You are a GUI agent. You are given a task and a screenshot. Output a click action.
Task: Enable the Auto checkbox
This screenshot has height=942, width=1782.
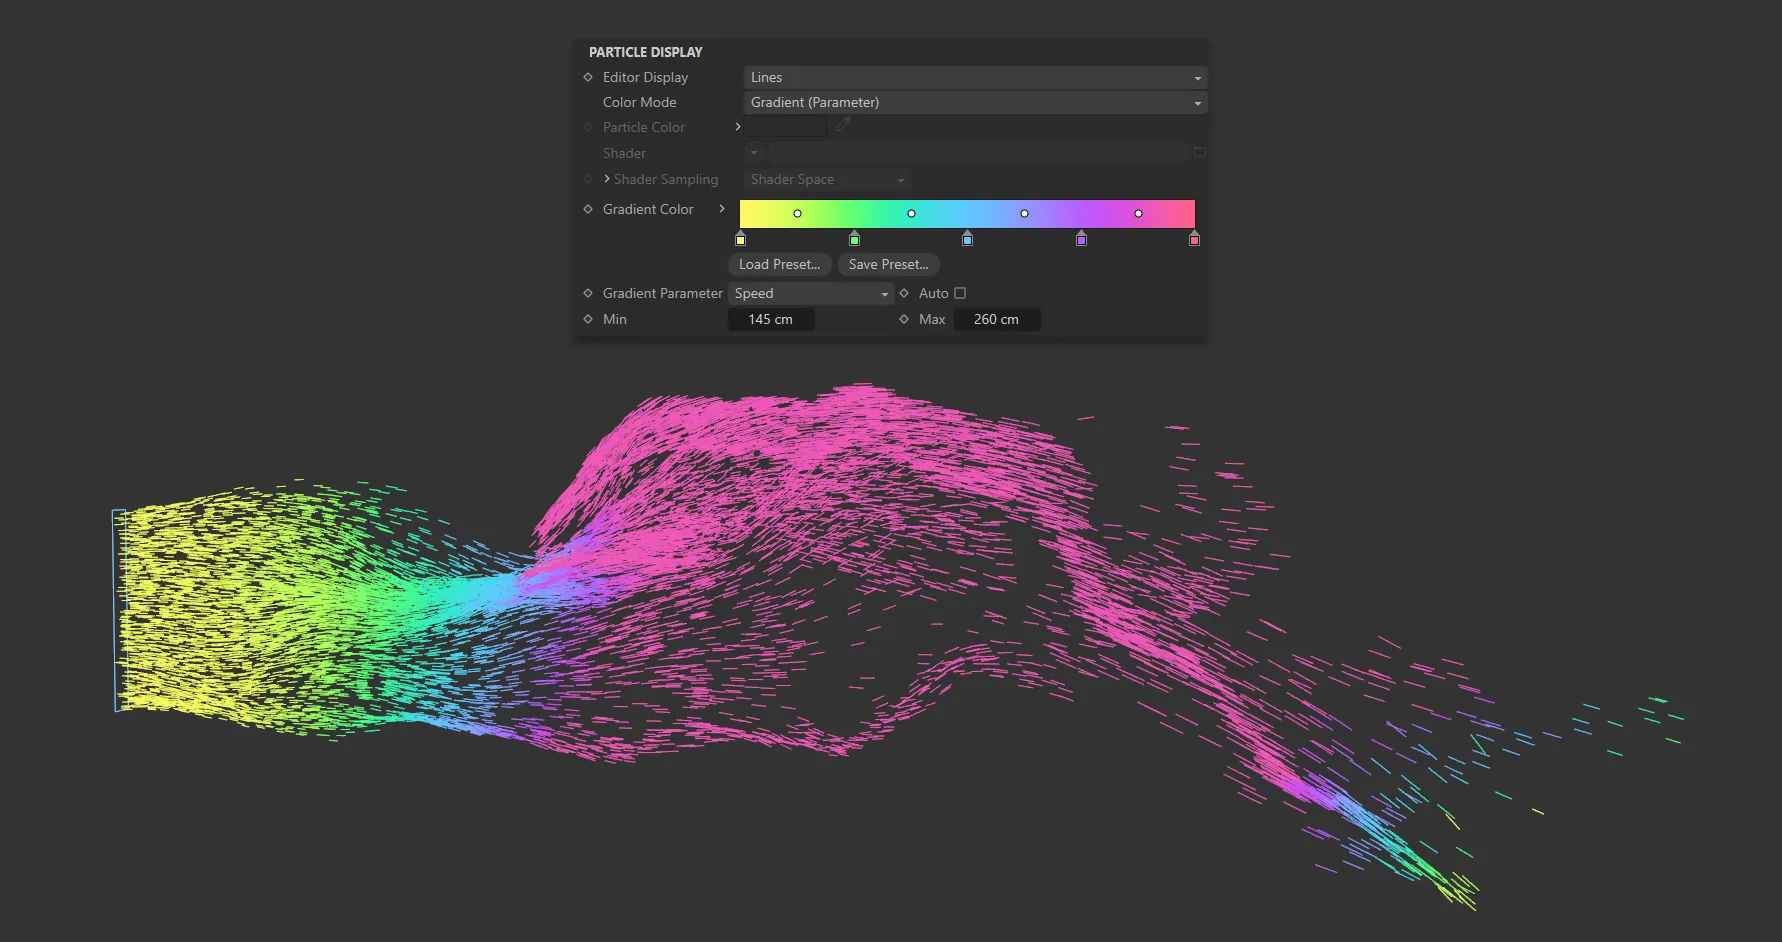(x=959, y=292)
